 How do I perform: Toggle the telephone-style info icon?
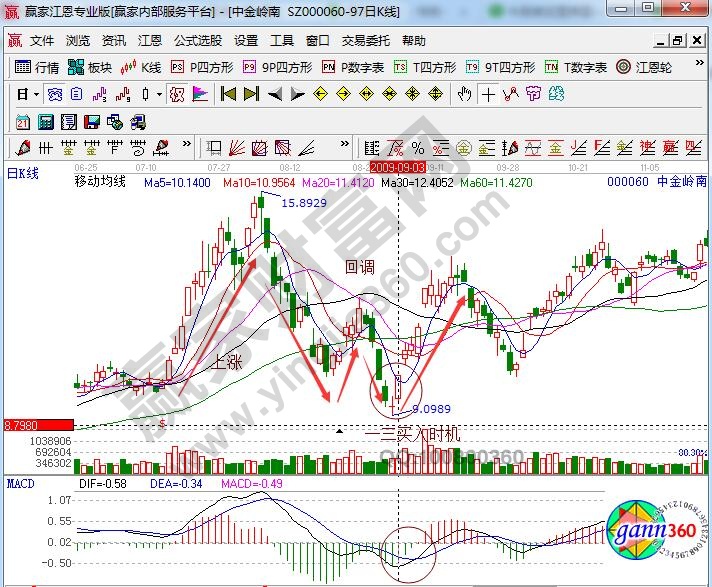pyautogui.click(x=54, y=94)
